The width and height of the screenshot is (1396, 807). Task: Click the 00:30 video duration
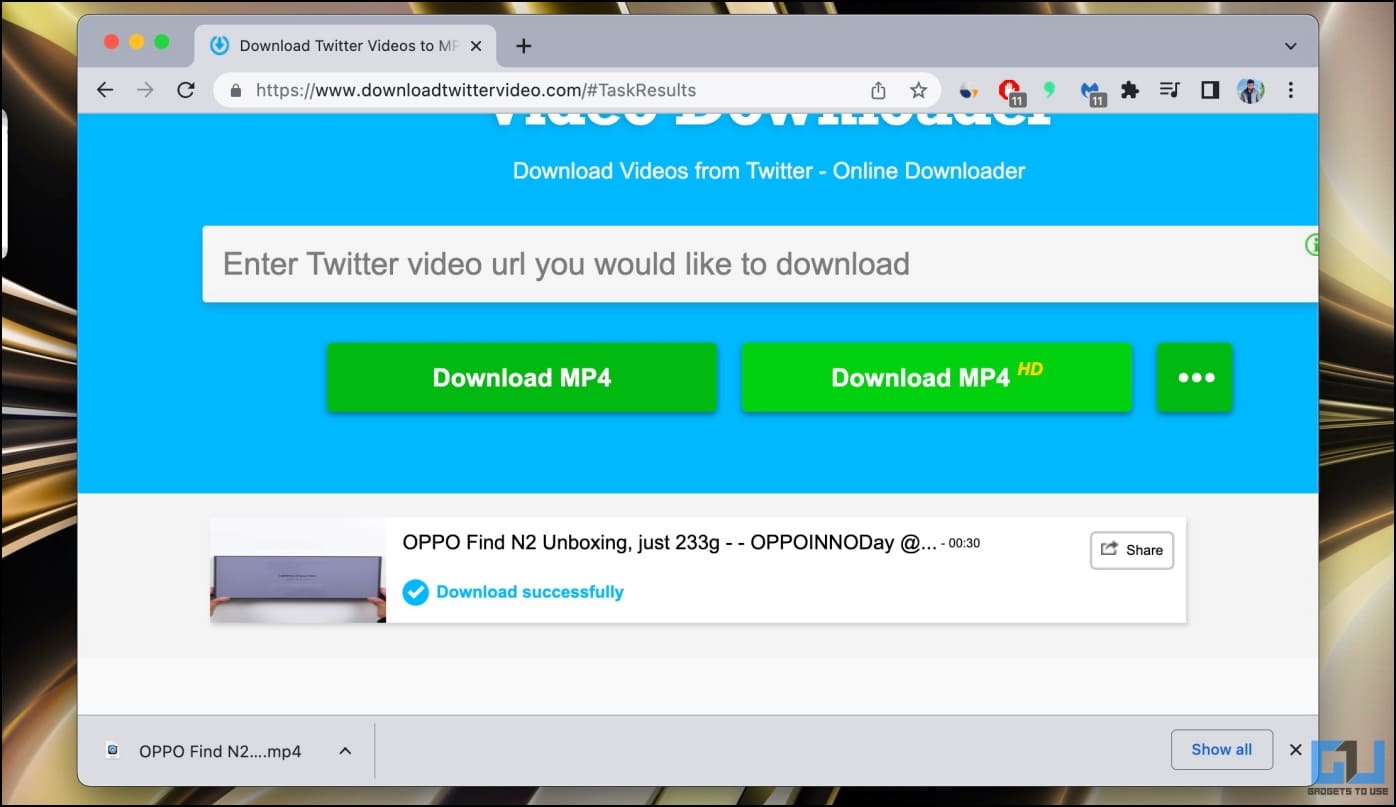tap(964, 544)
